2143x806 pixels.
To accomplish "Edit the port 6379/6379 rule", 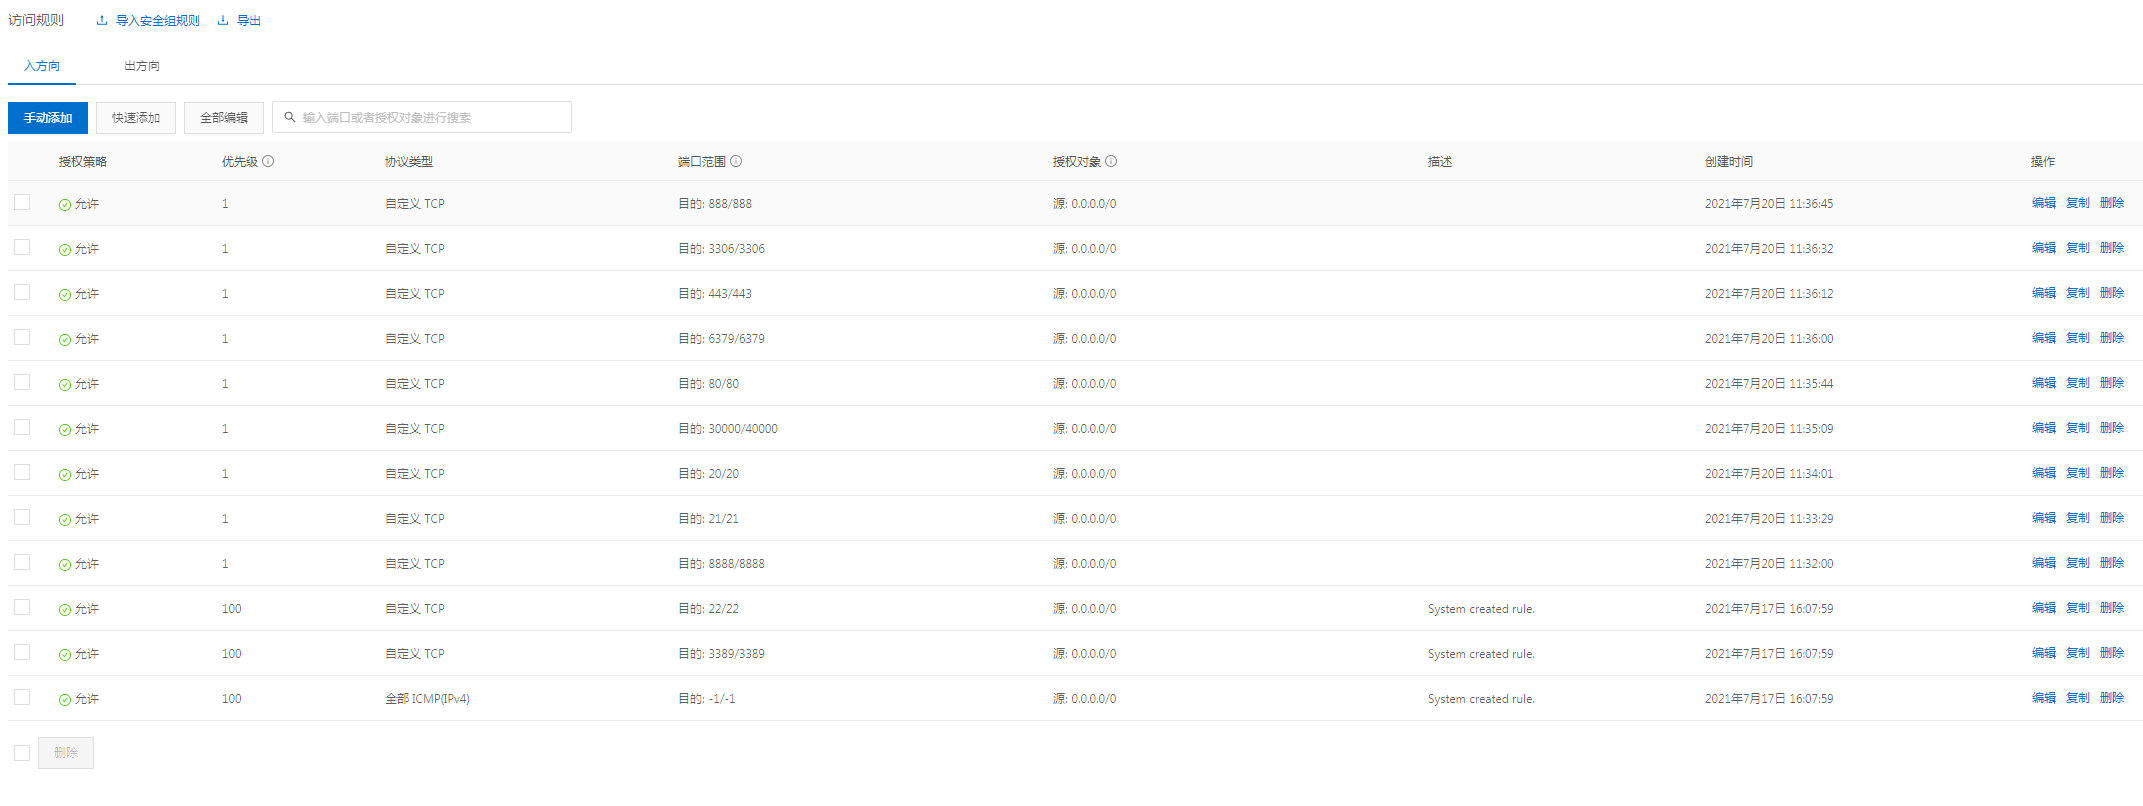I will (x=2044, y=338).
